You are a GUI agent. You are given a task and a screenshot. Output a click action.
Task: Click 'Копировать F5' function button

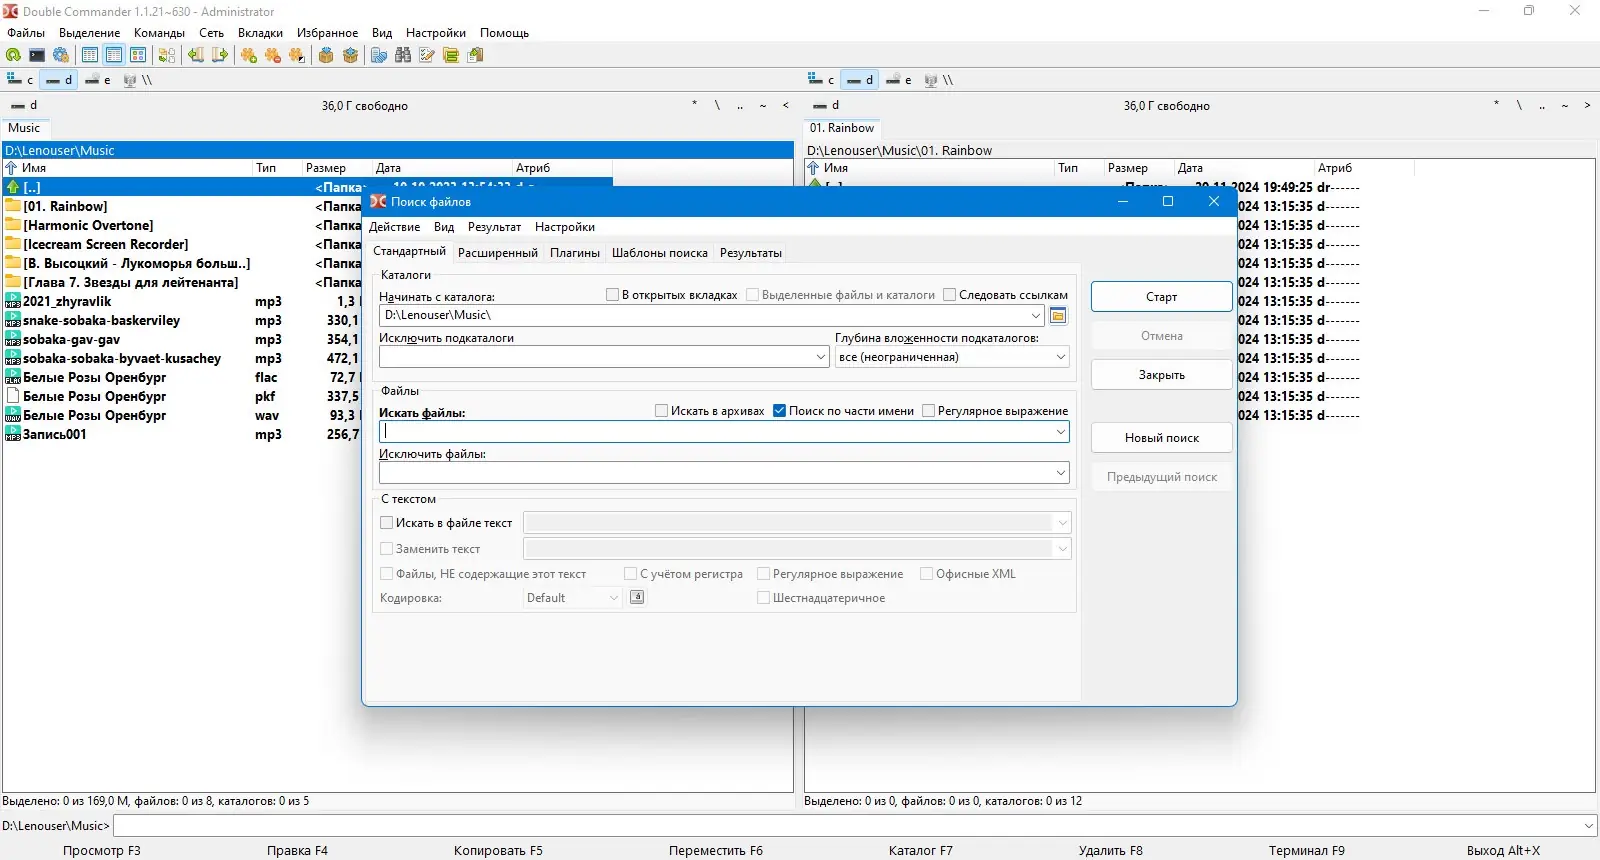(498, 851)
